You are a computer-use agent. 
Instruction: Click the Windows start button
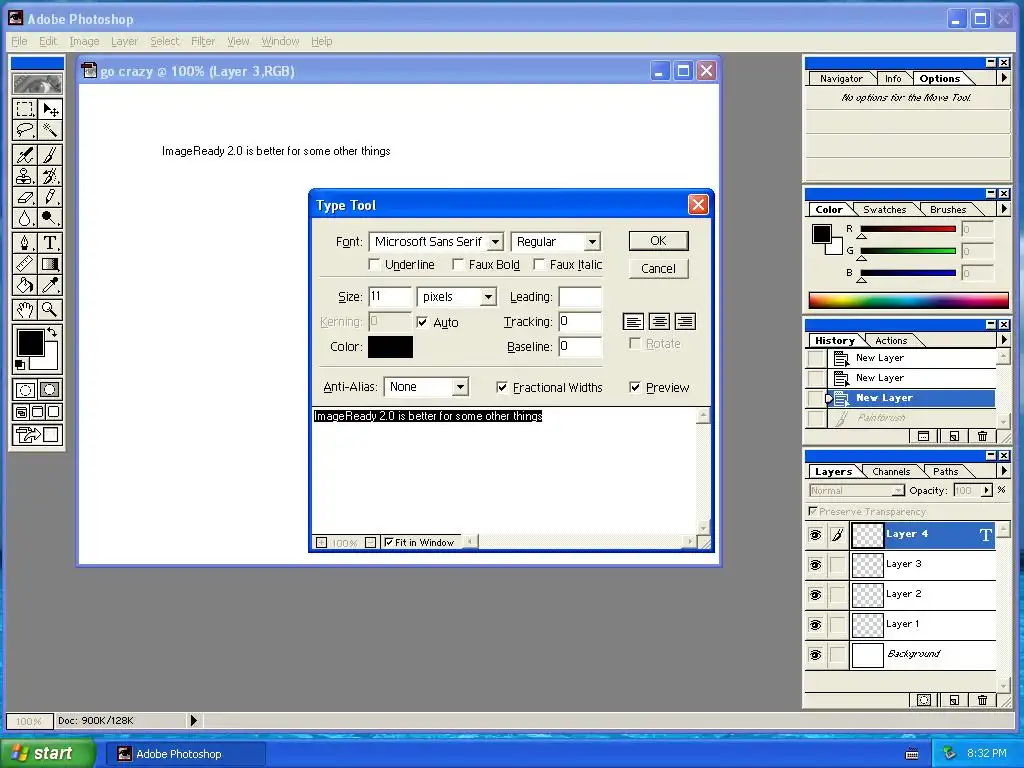pyautogui.click(x=48, y=753)
